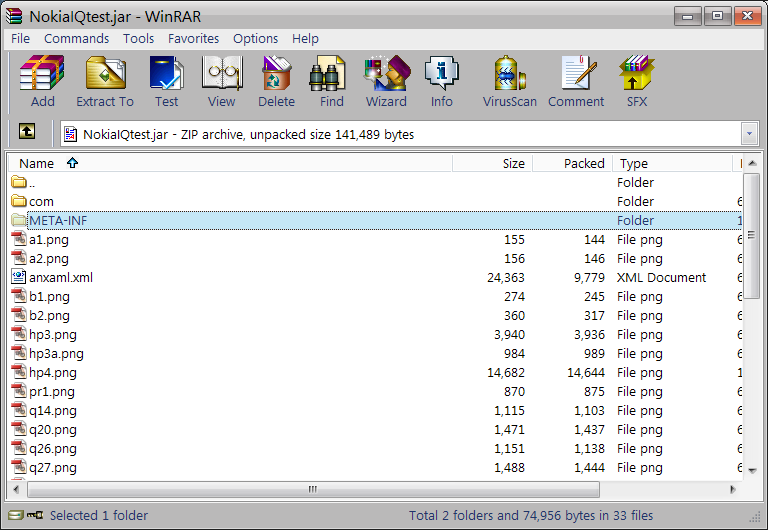Click the vertical scrollbar down arrow
The width and height of the screenshot is (768, 530).
pos(752,470)
